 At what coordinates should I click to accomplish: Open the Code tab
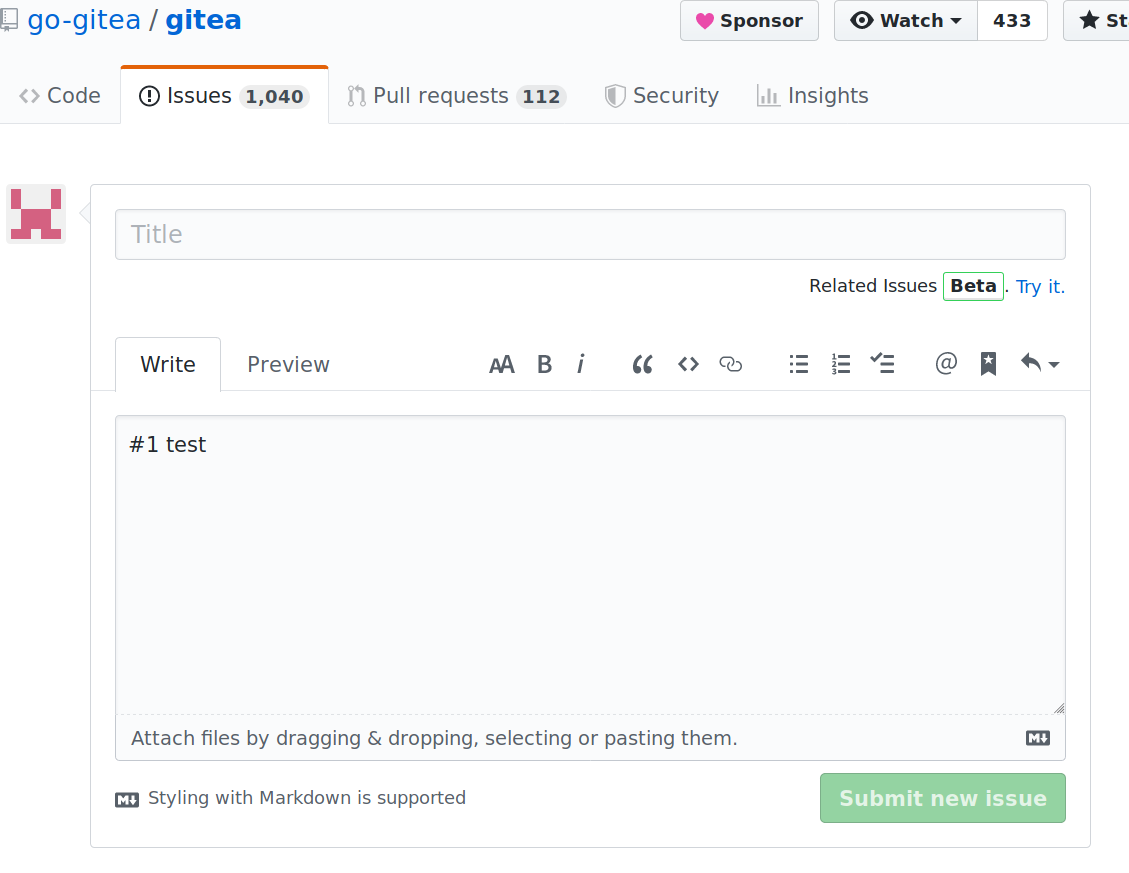click(60, 96)
